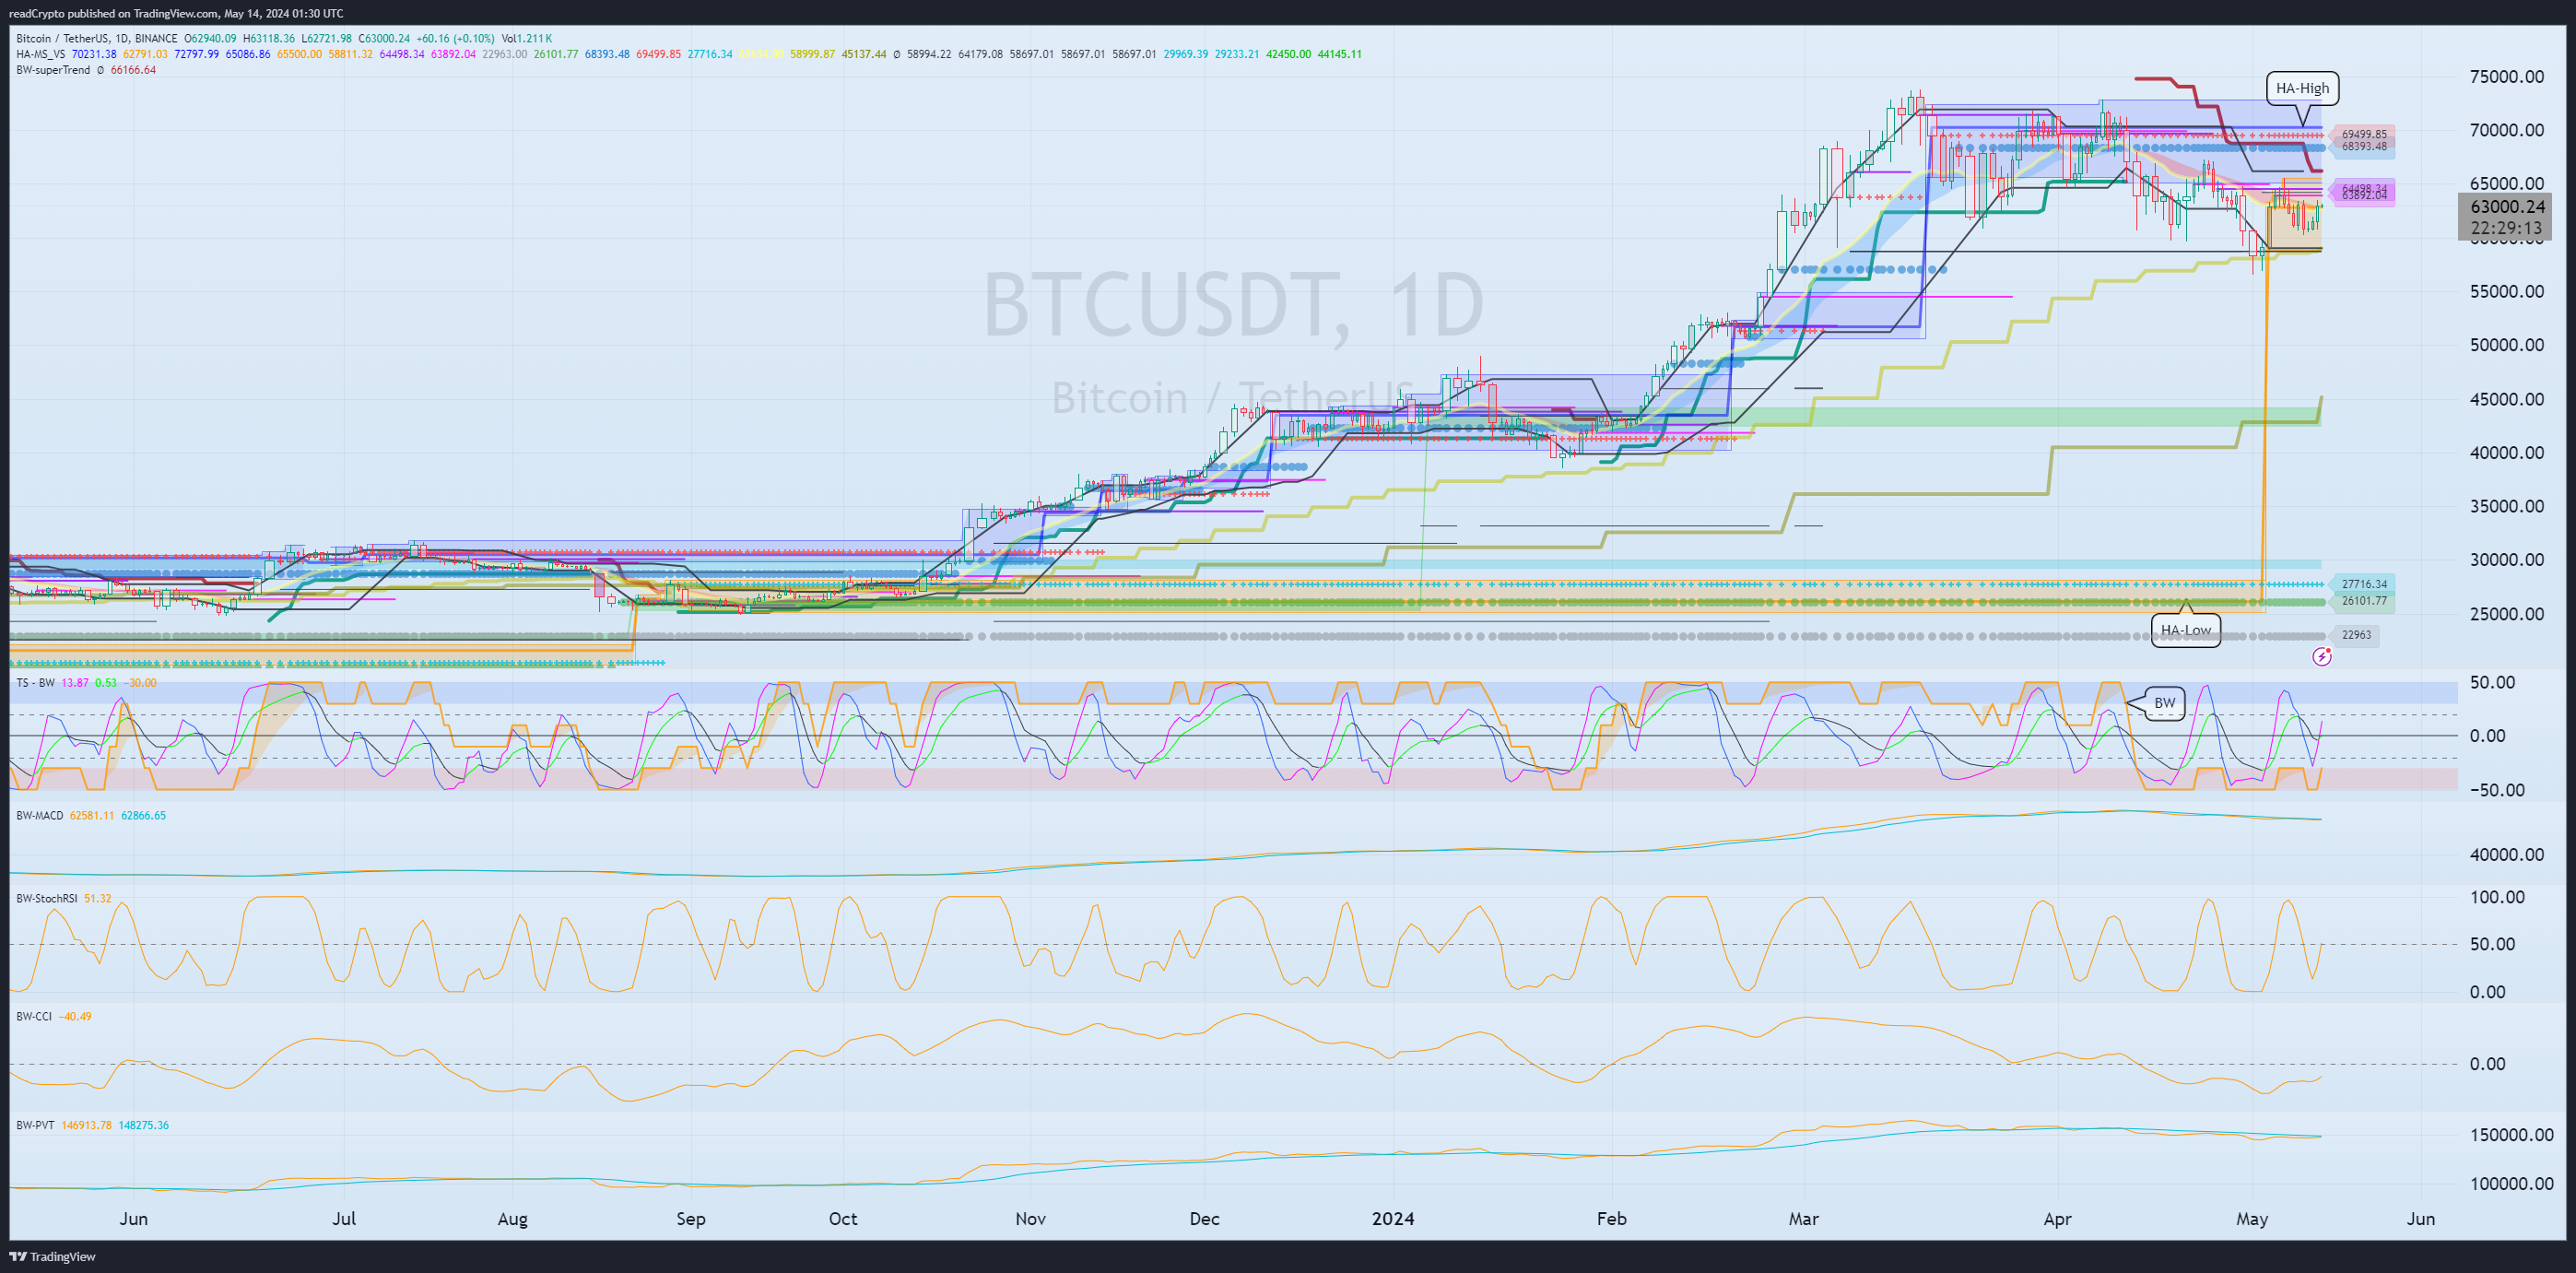Click the Nov label on time axis
2576x1273 pixels.
[x=1031, y=1219]
